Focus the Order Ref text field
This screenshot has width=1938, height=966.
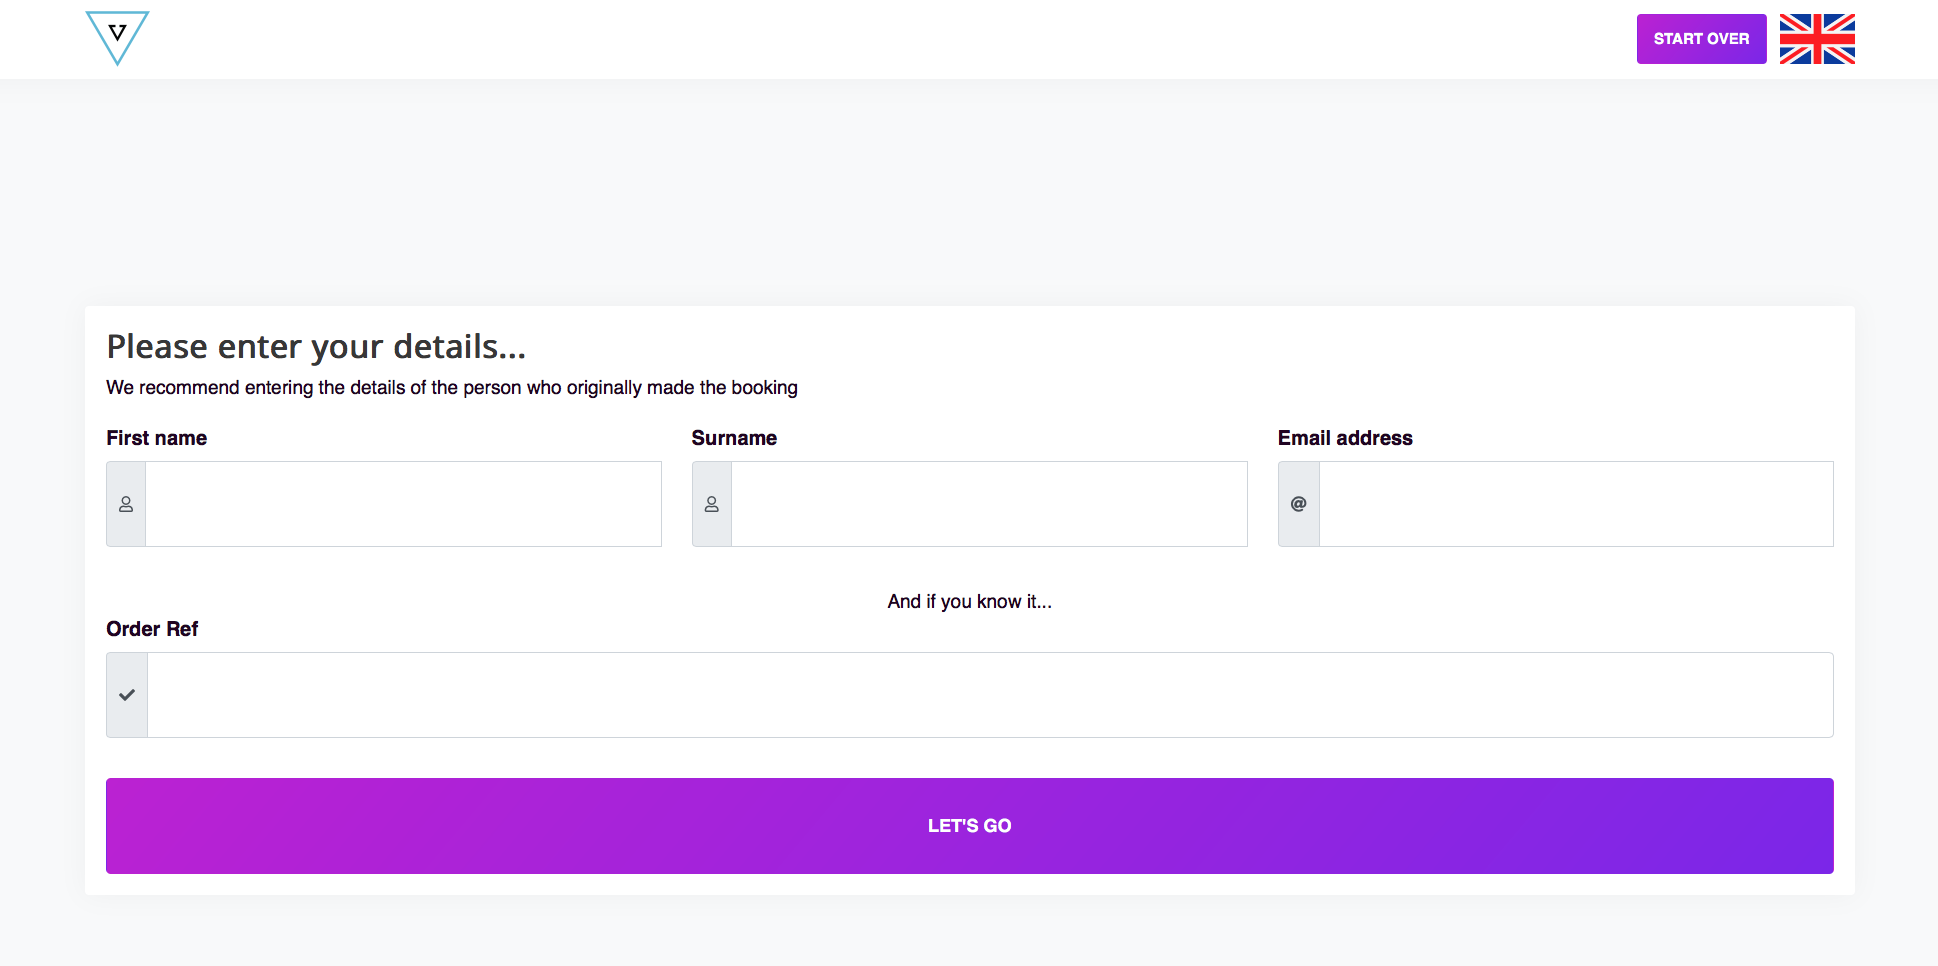click(x=989, y=695)
